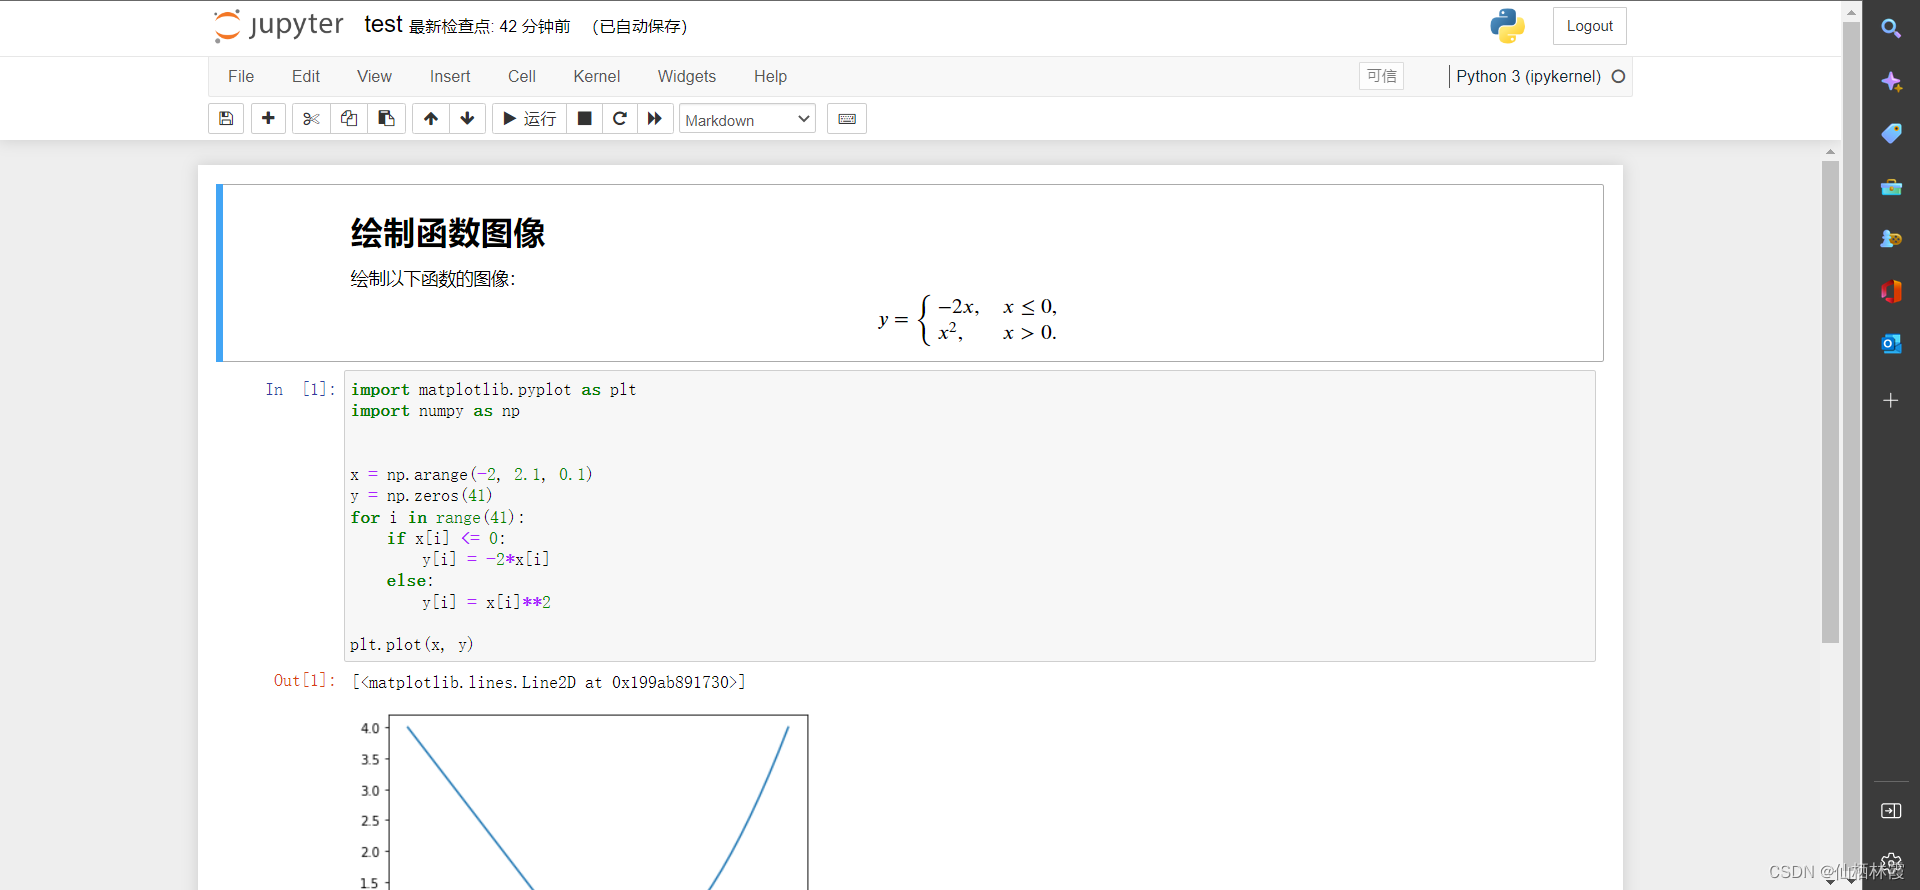Image resolution: width=1920 pixels, height=890 pixels.
Task: Open the Kernel menu
Action: tap(597, 77)
